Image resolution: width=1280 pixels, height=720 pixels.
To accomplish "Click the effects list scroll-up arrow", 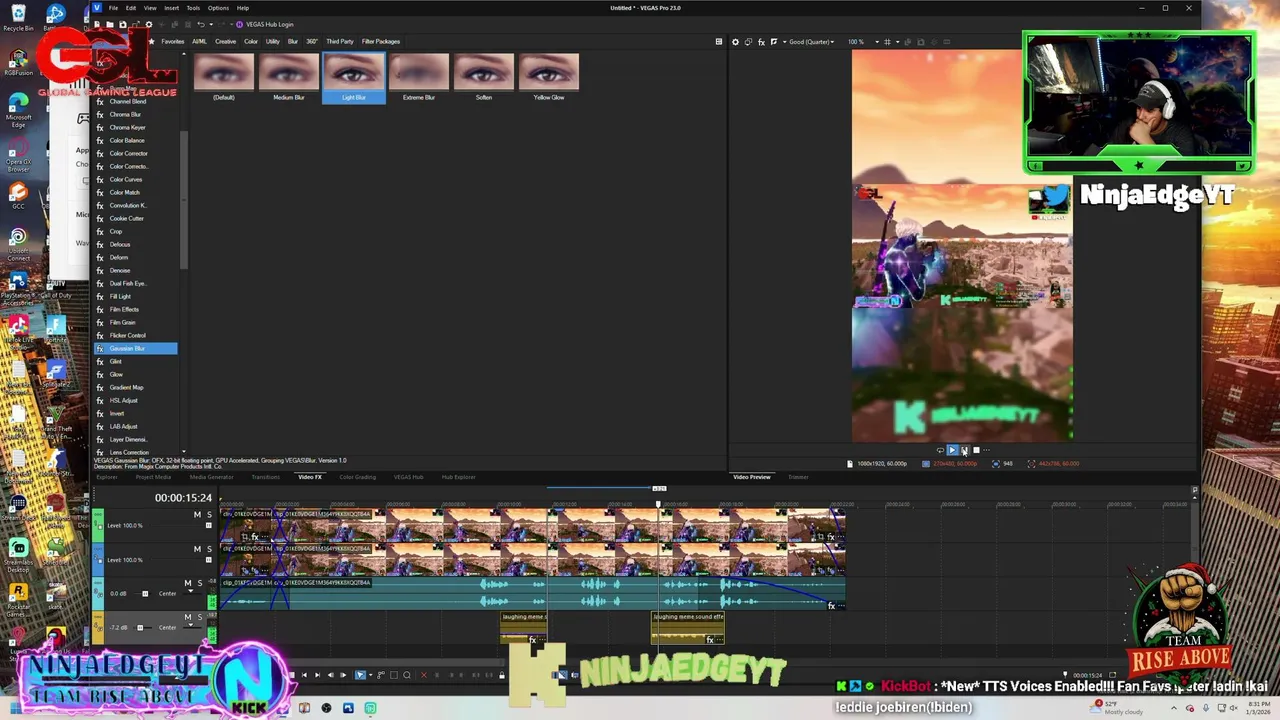I will pos(184,54).
